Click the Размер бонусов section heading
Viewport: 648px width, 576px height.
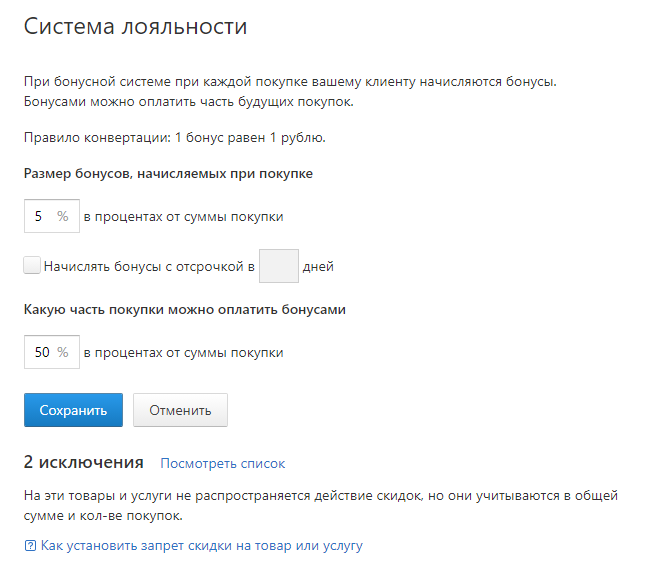click(168, 174)
